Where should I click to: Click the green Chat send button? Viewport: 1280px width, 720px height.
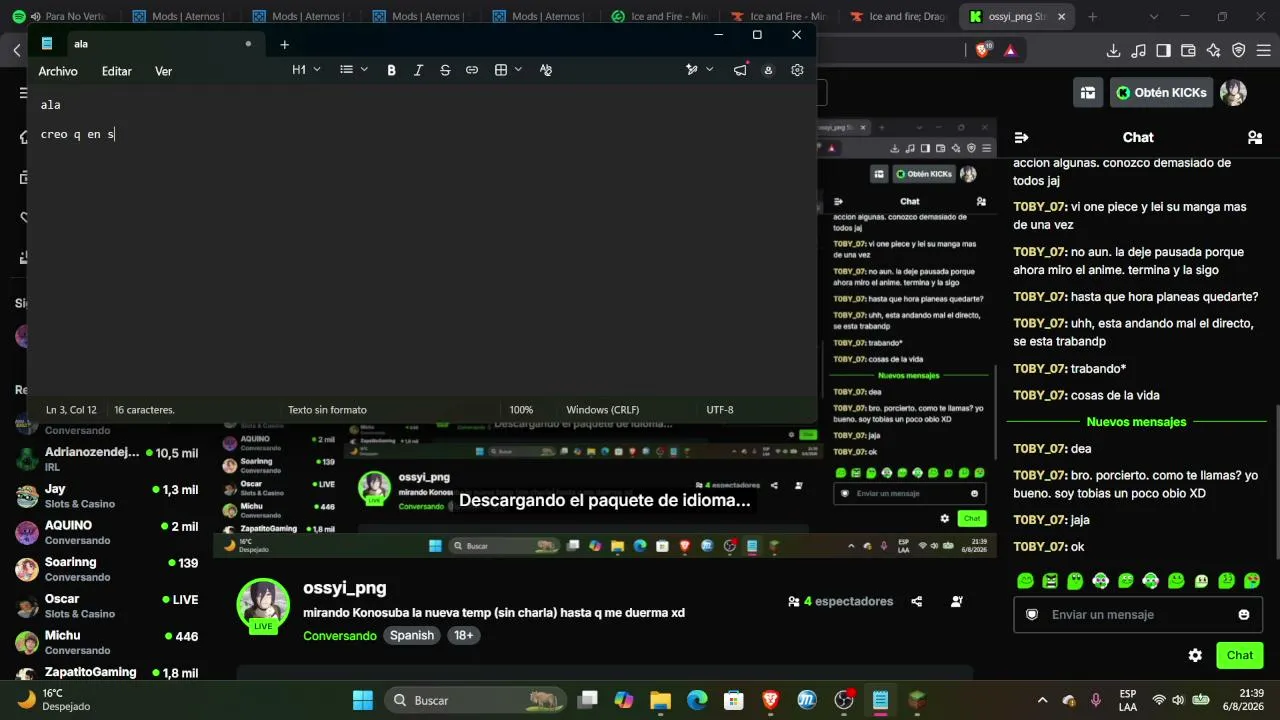click(x=1240, y=655)
